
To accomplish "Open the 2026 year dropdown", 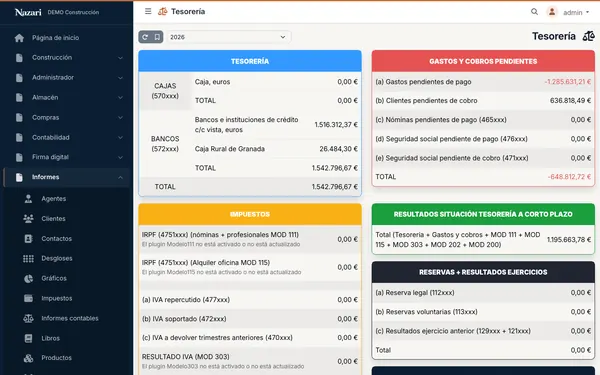I will pyautogui.click(x=228, y=37).
